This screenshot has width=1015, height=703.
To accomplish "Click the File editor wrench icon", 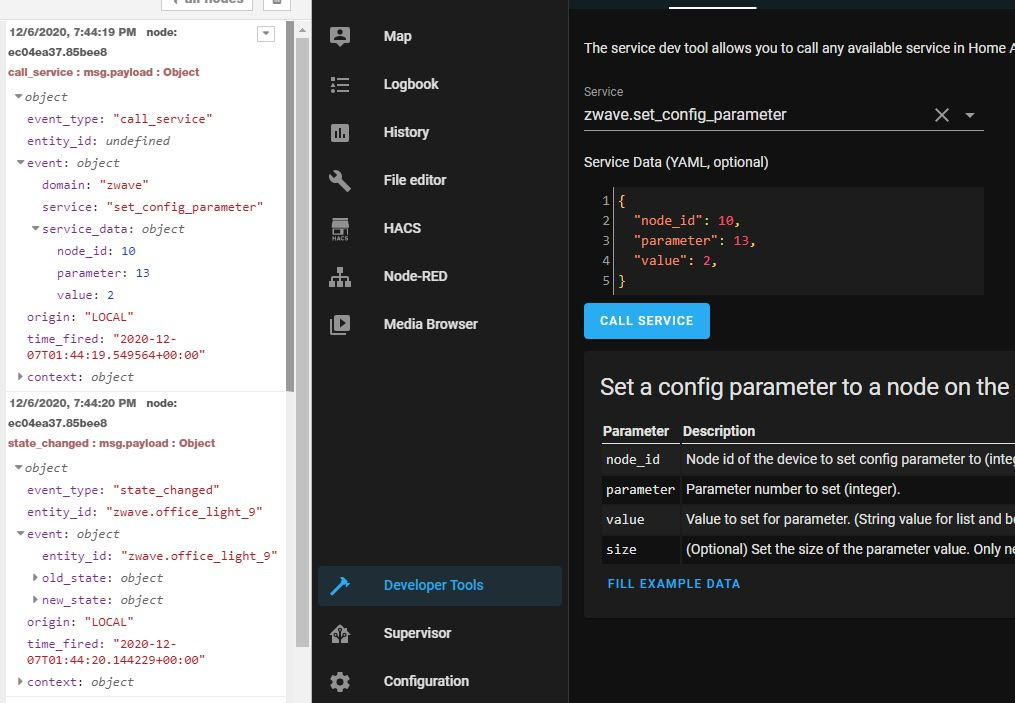I will tap(340, 181).
